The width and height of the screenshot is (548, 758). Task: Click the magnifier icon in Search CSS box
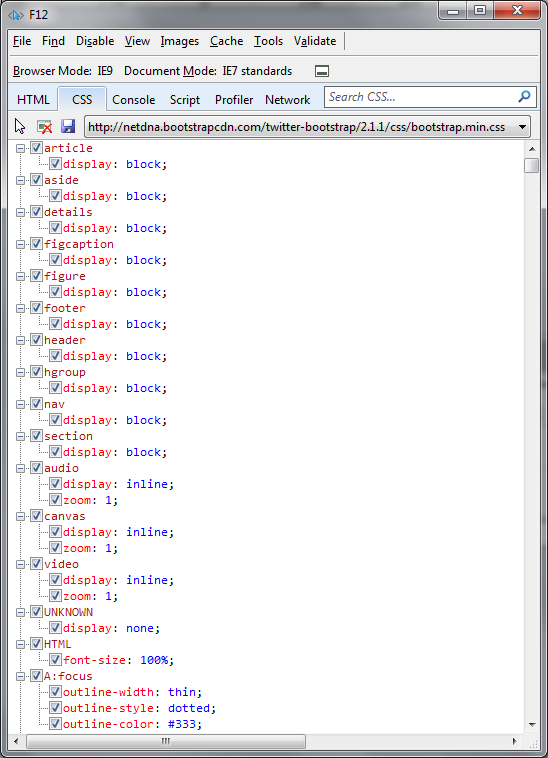[x=524, y=97]
